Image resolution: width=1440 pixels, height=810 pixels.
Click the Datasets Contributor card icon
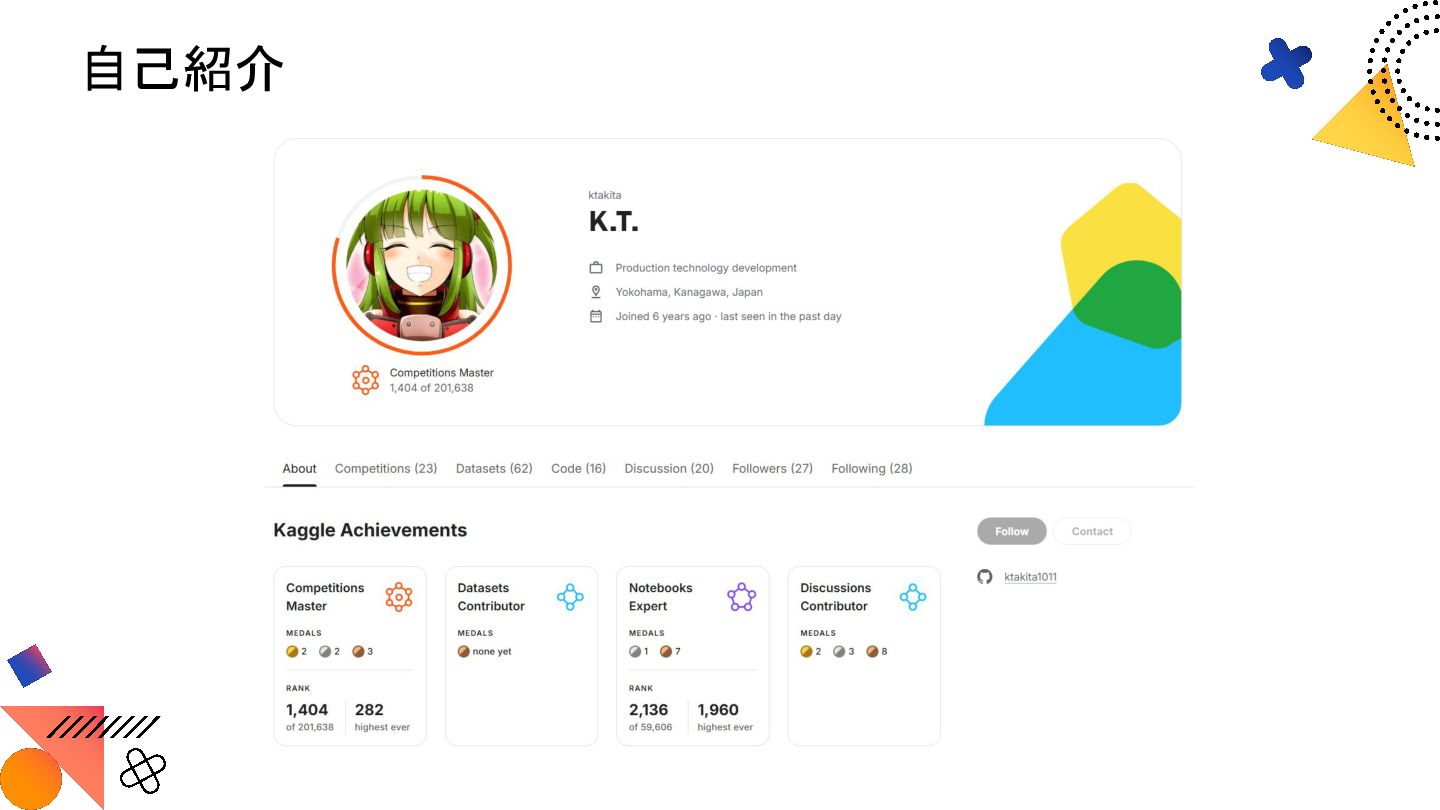[570, 597]
